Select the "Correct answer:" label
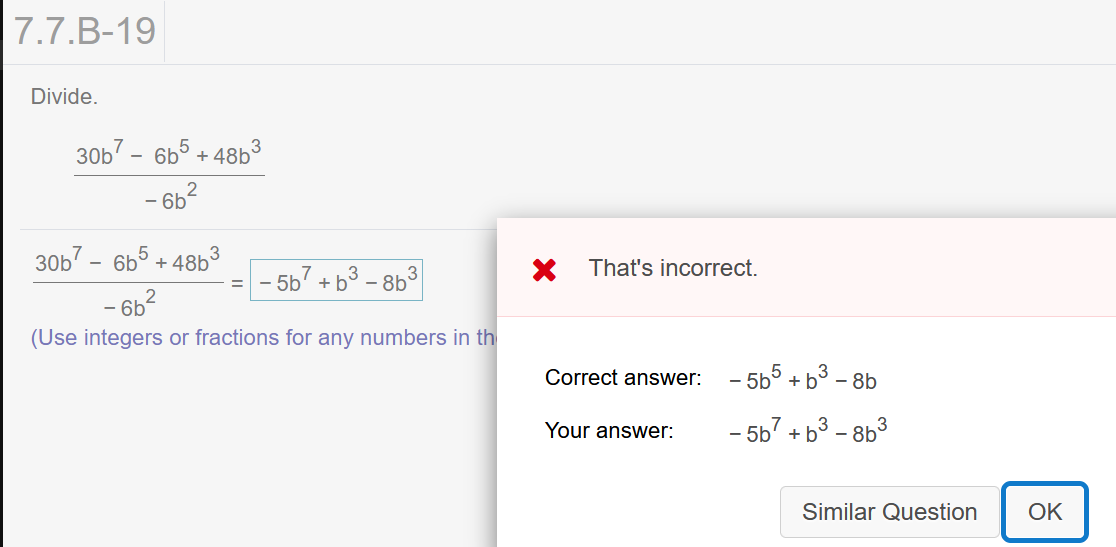This screenshot has width=1116, height=547. tap(623, 378)
